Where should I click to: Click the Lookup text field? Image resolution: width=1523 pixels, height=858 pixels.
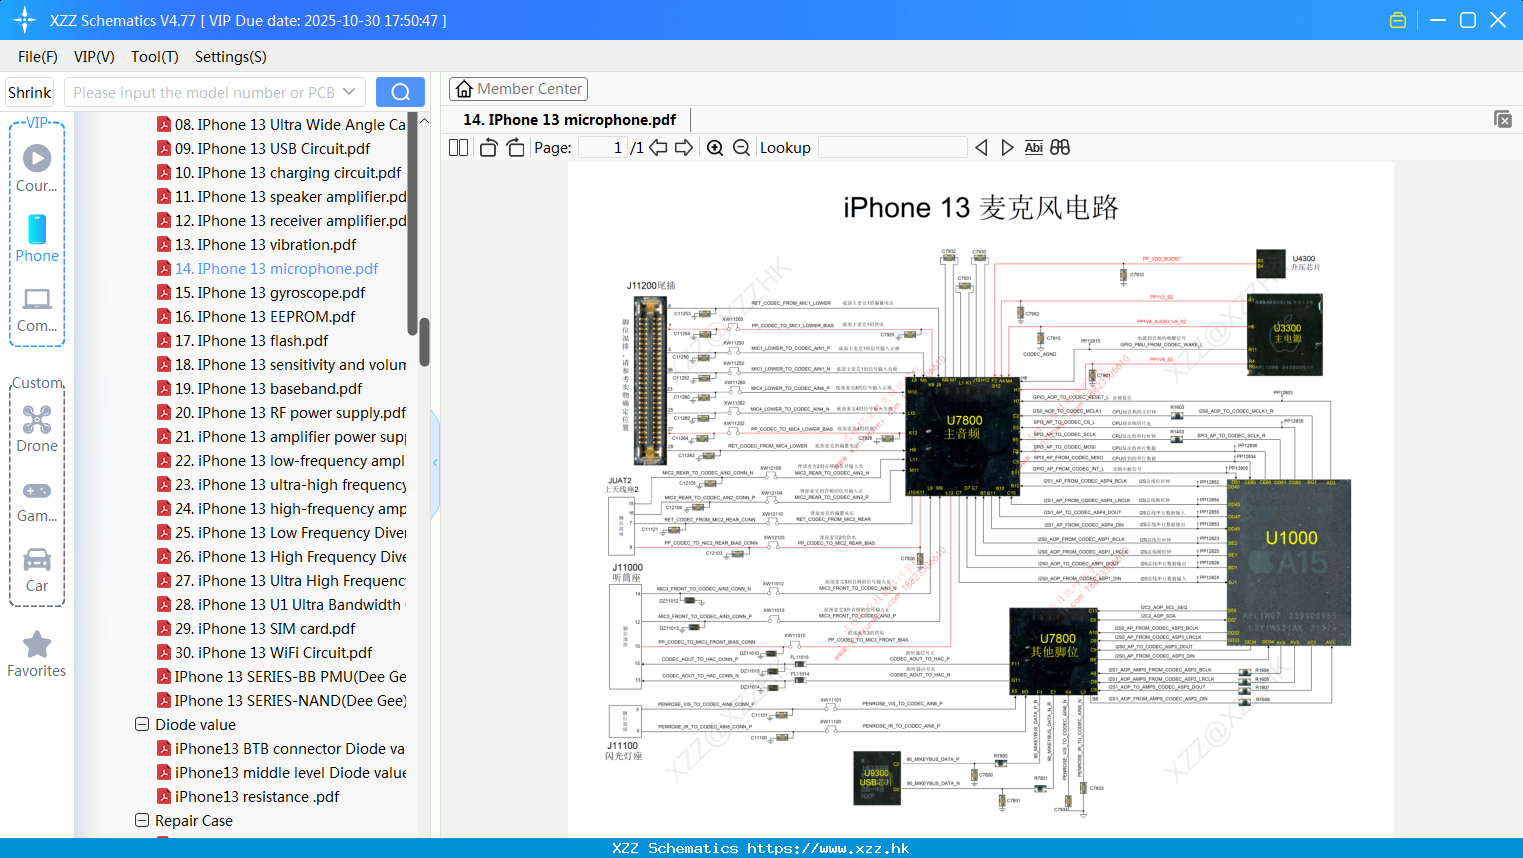click(892, 147)
